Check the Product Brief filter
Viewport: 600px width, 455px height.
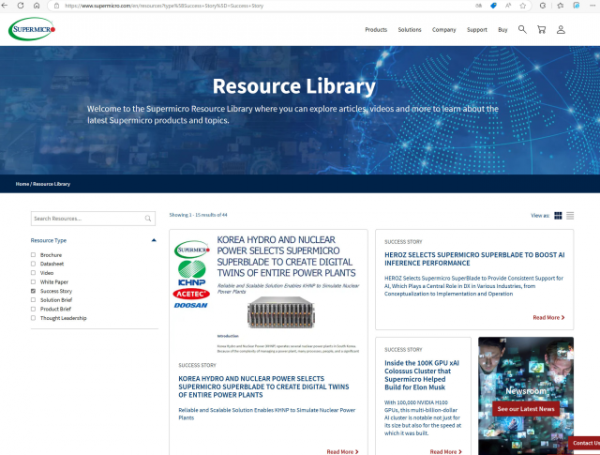tap(33, 309)
